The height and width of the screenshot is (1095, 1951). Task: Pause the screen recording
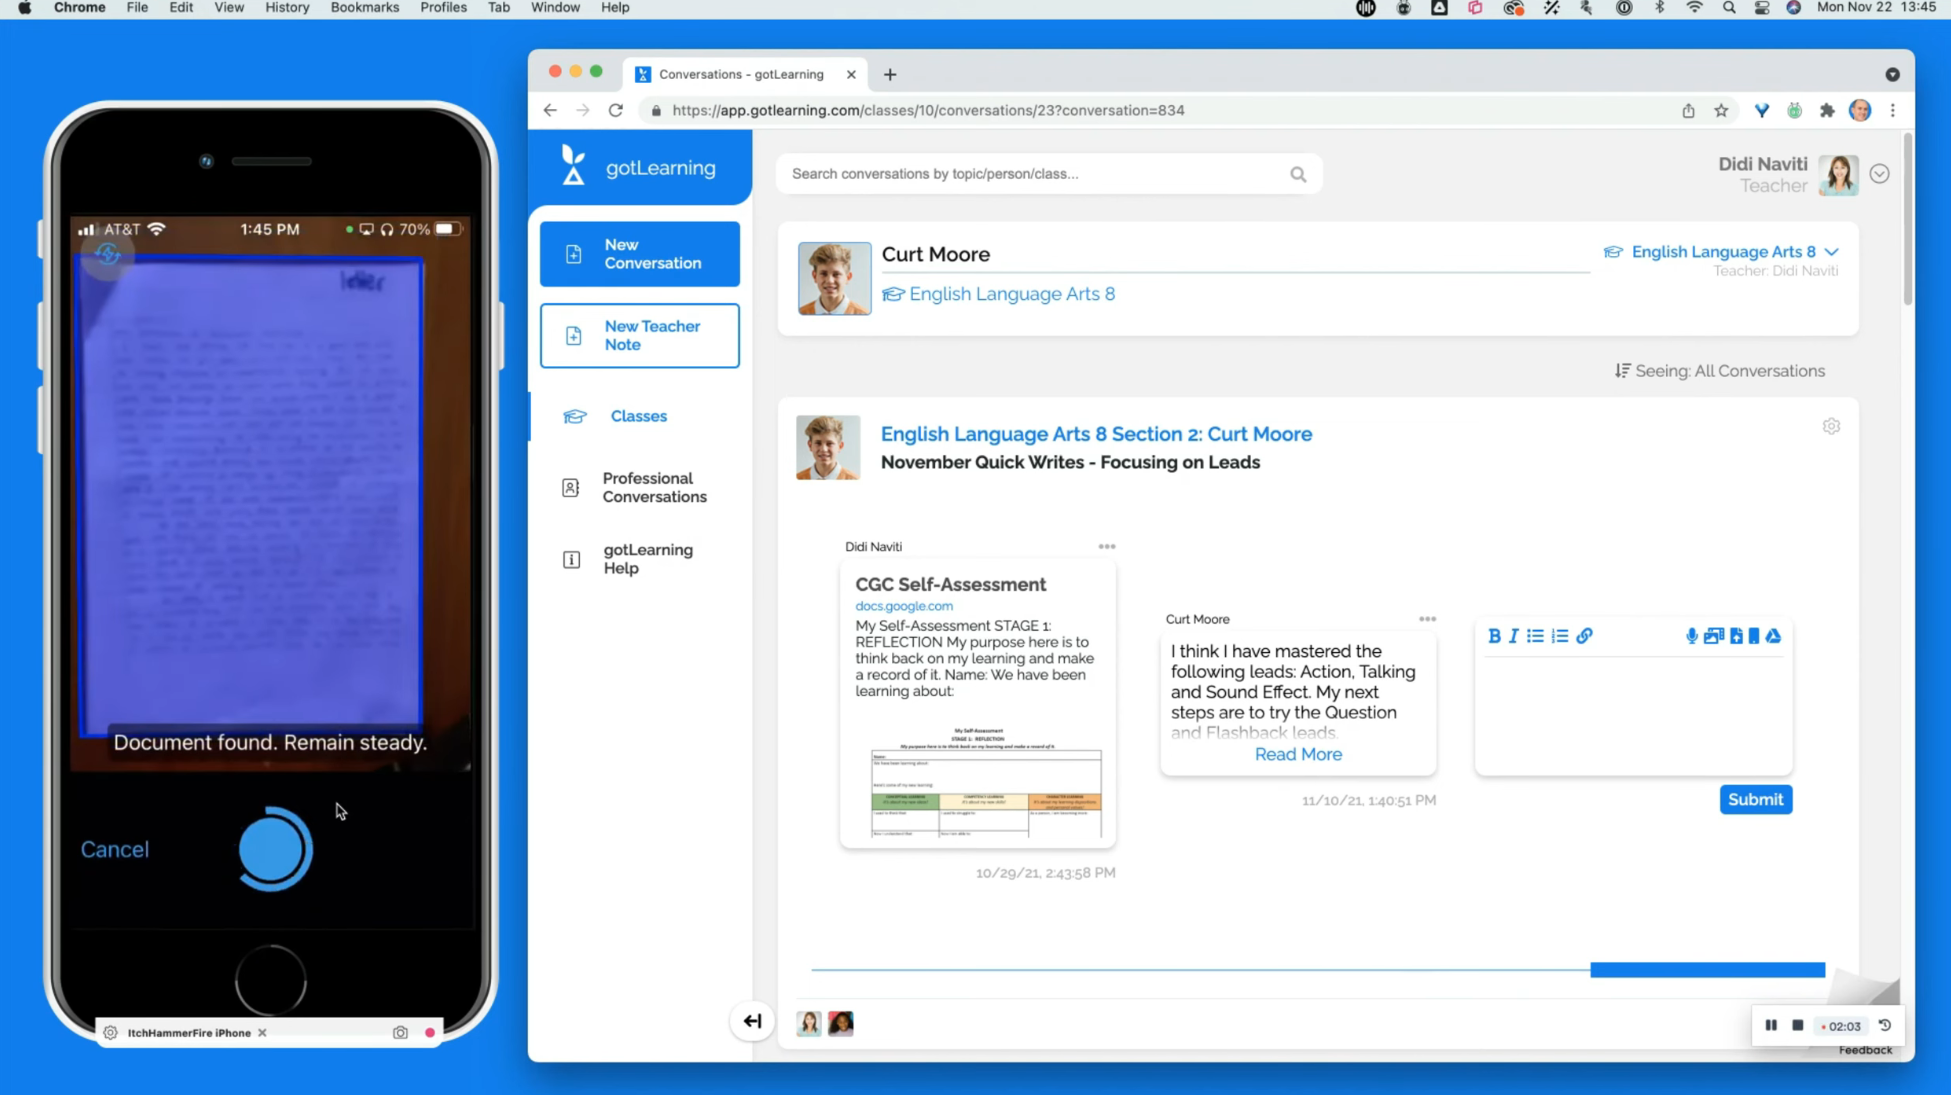(1771, 1025)
